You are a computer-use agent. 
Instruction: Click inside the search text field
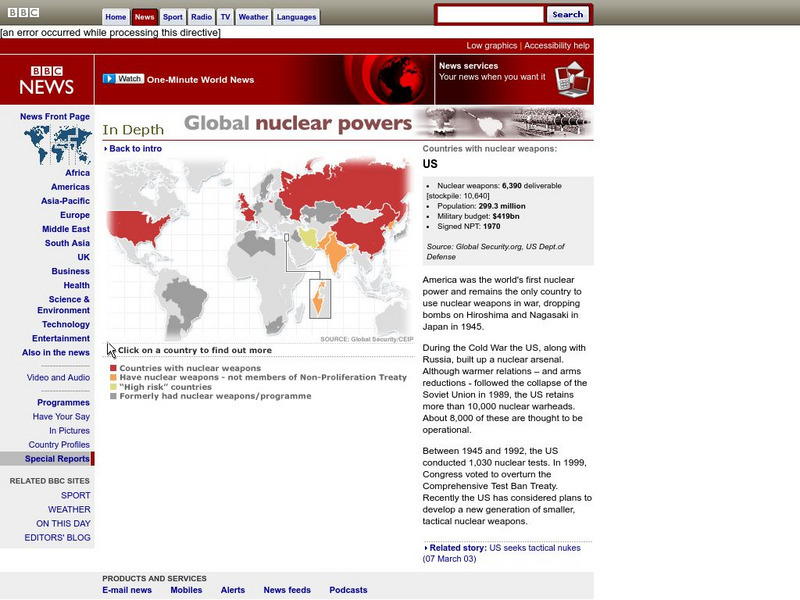pyautogui.click(x=490, y=15)
